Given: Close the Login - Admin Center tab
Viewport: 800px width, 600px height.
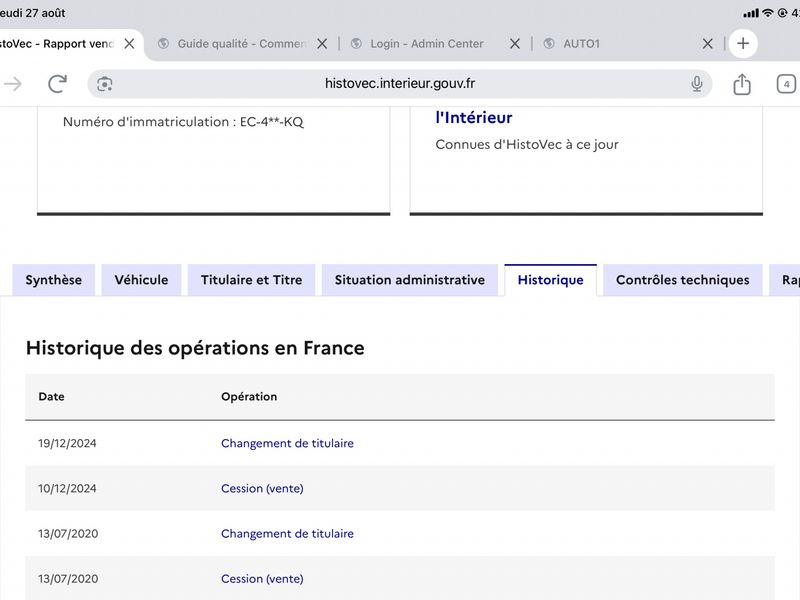Looking at the screenshot, I should tap(515, 44).
